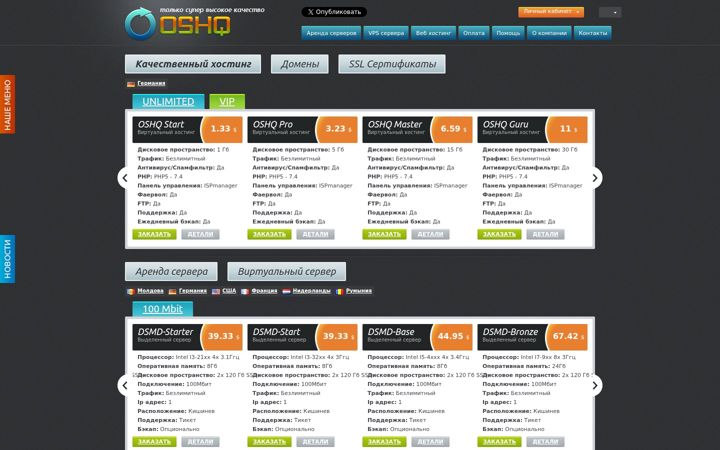This screenshot has height=450, width=720.
Task: Click the X Опубликовать share button
Action: click(x=334, y=12)
